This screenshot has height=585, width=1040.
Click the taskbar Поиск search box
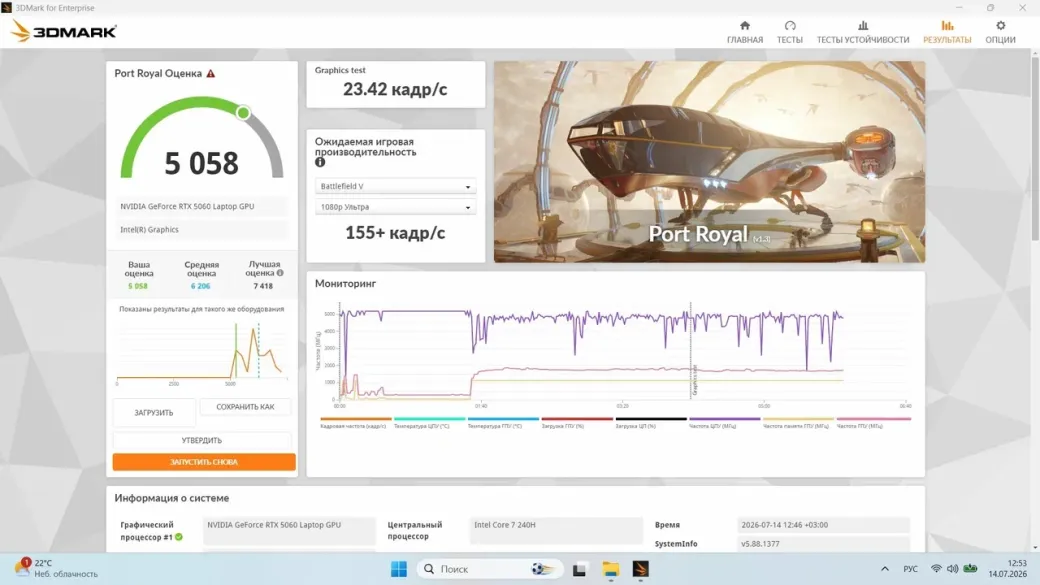coord(490,569)
